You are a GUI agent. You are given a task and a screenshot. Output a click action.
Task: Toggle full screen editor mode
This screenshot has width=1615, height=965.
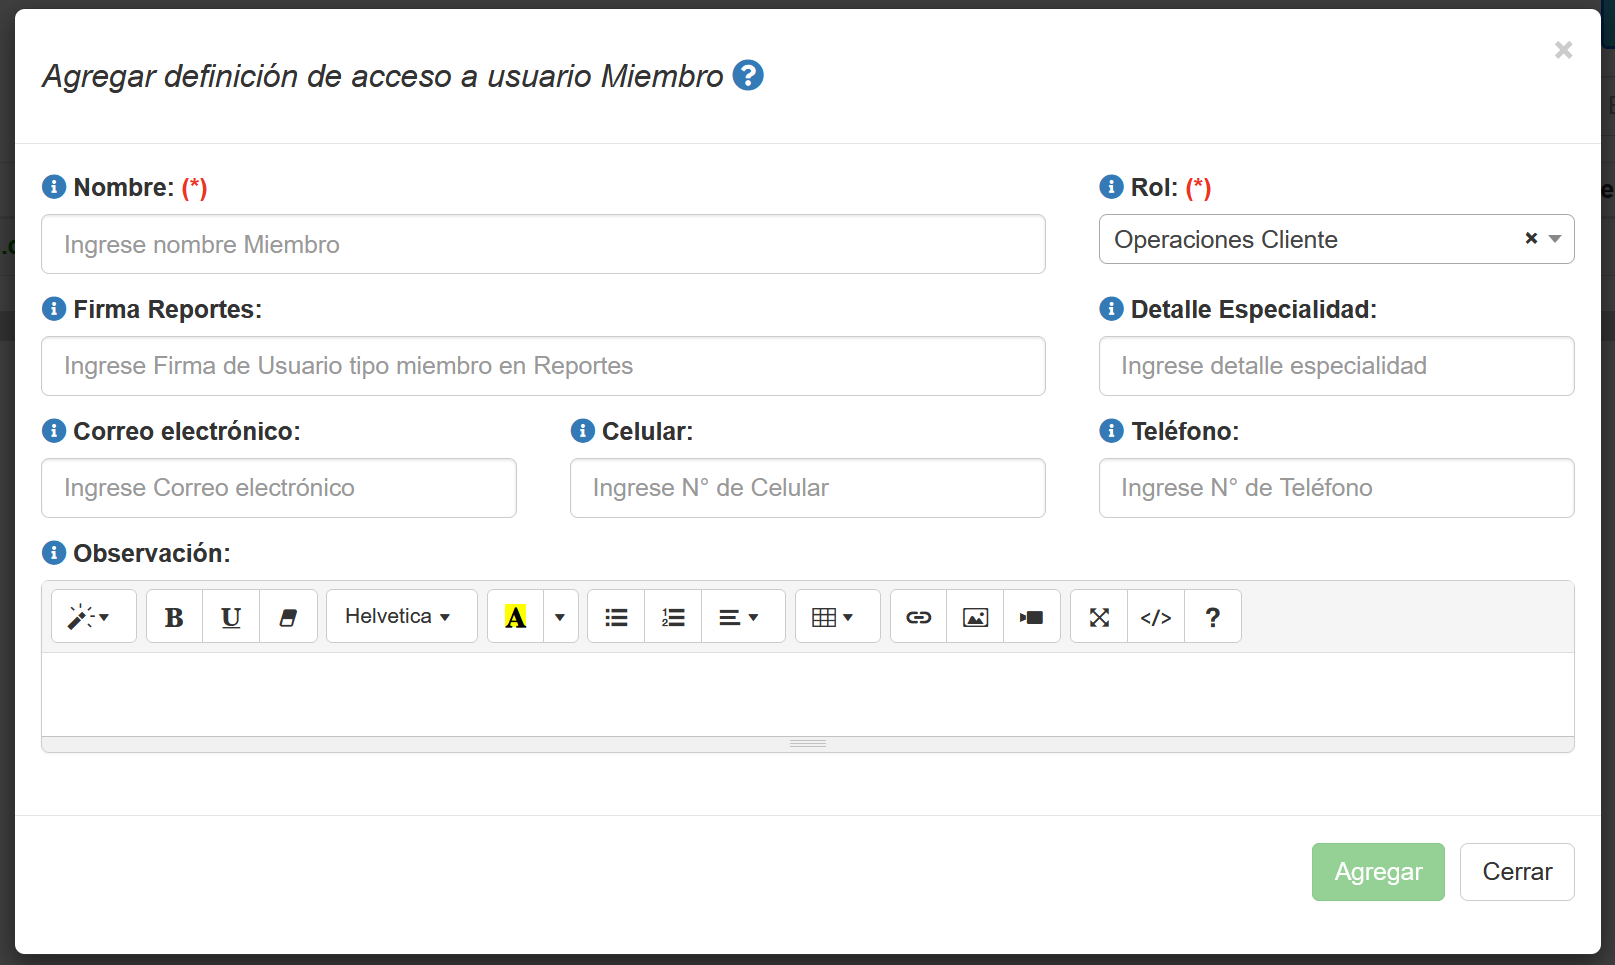point(1099,617)
